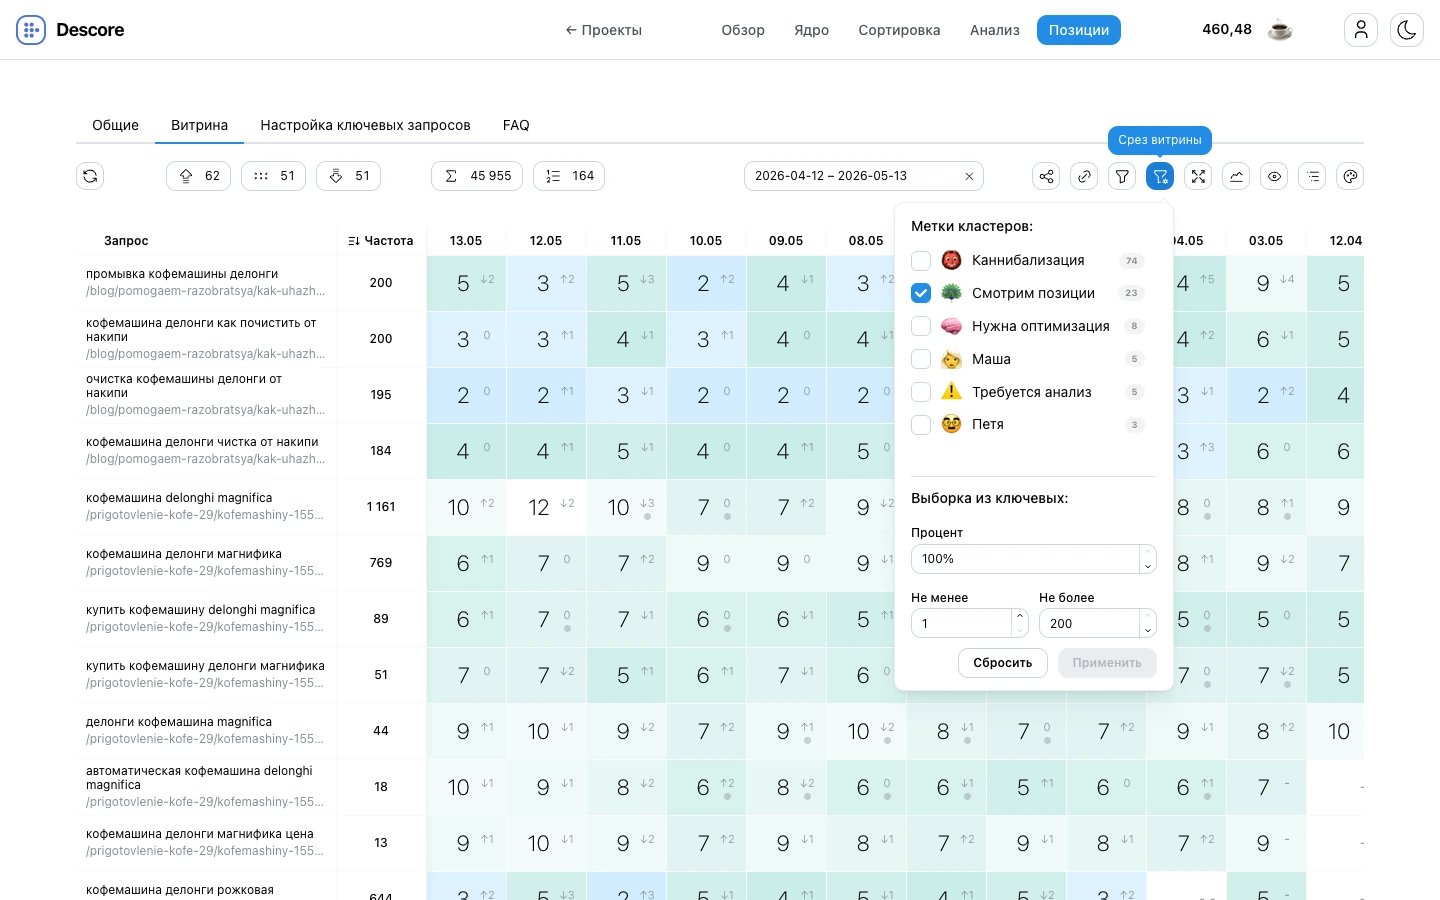
Task: Click the balance amount 460,48
Action: (1227, 30)
